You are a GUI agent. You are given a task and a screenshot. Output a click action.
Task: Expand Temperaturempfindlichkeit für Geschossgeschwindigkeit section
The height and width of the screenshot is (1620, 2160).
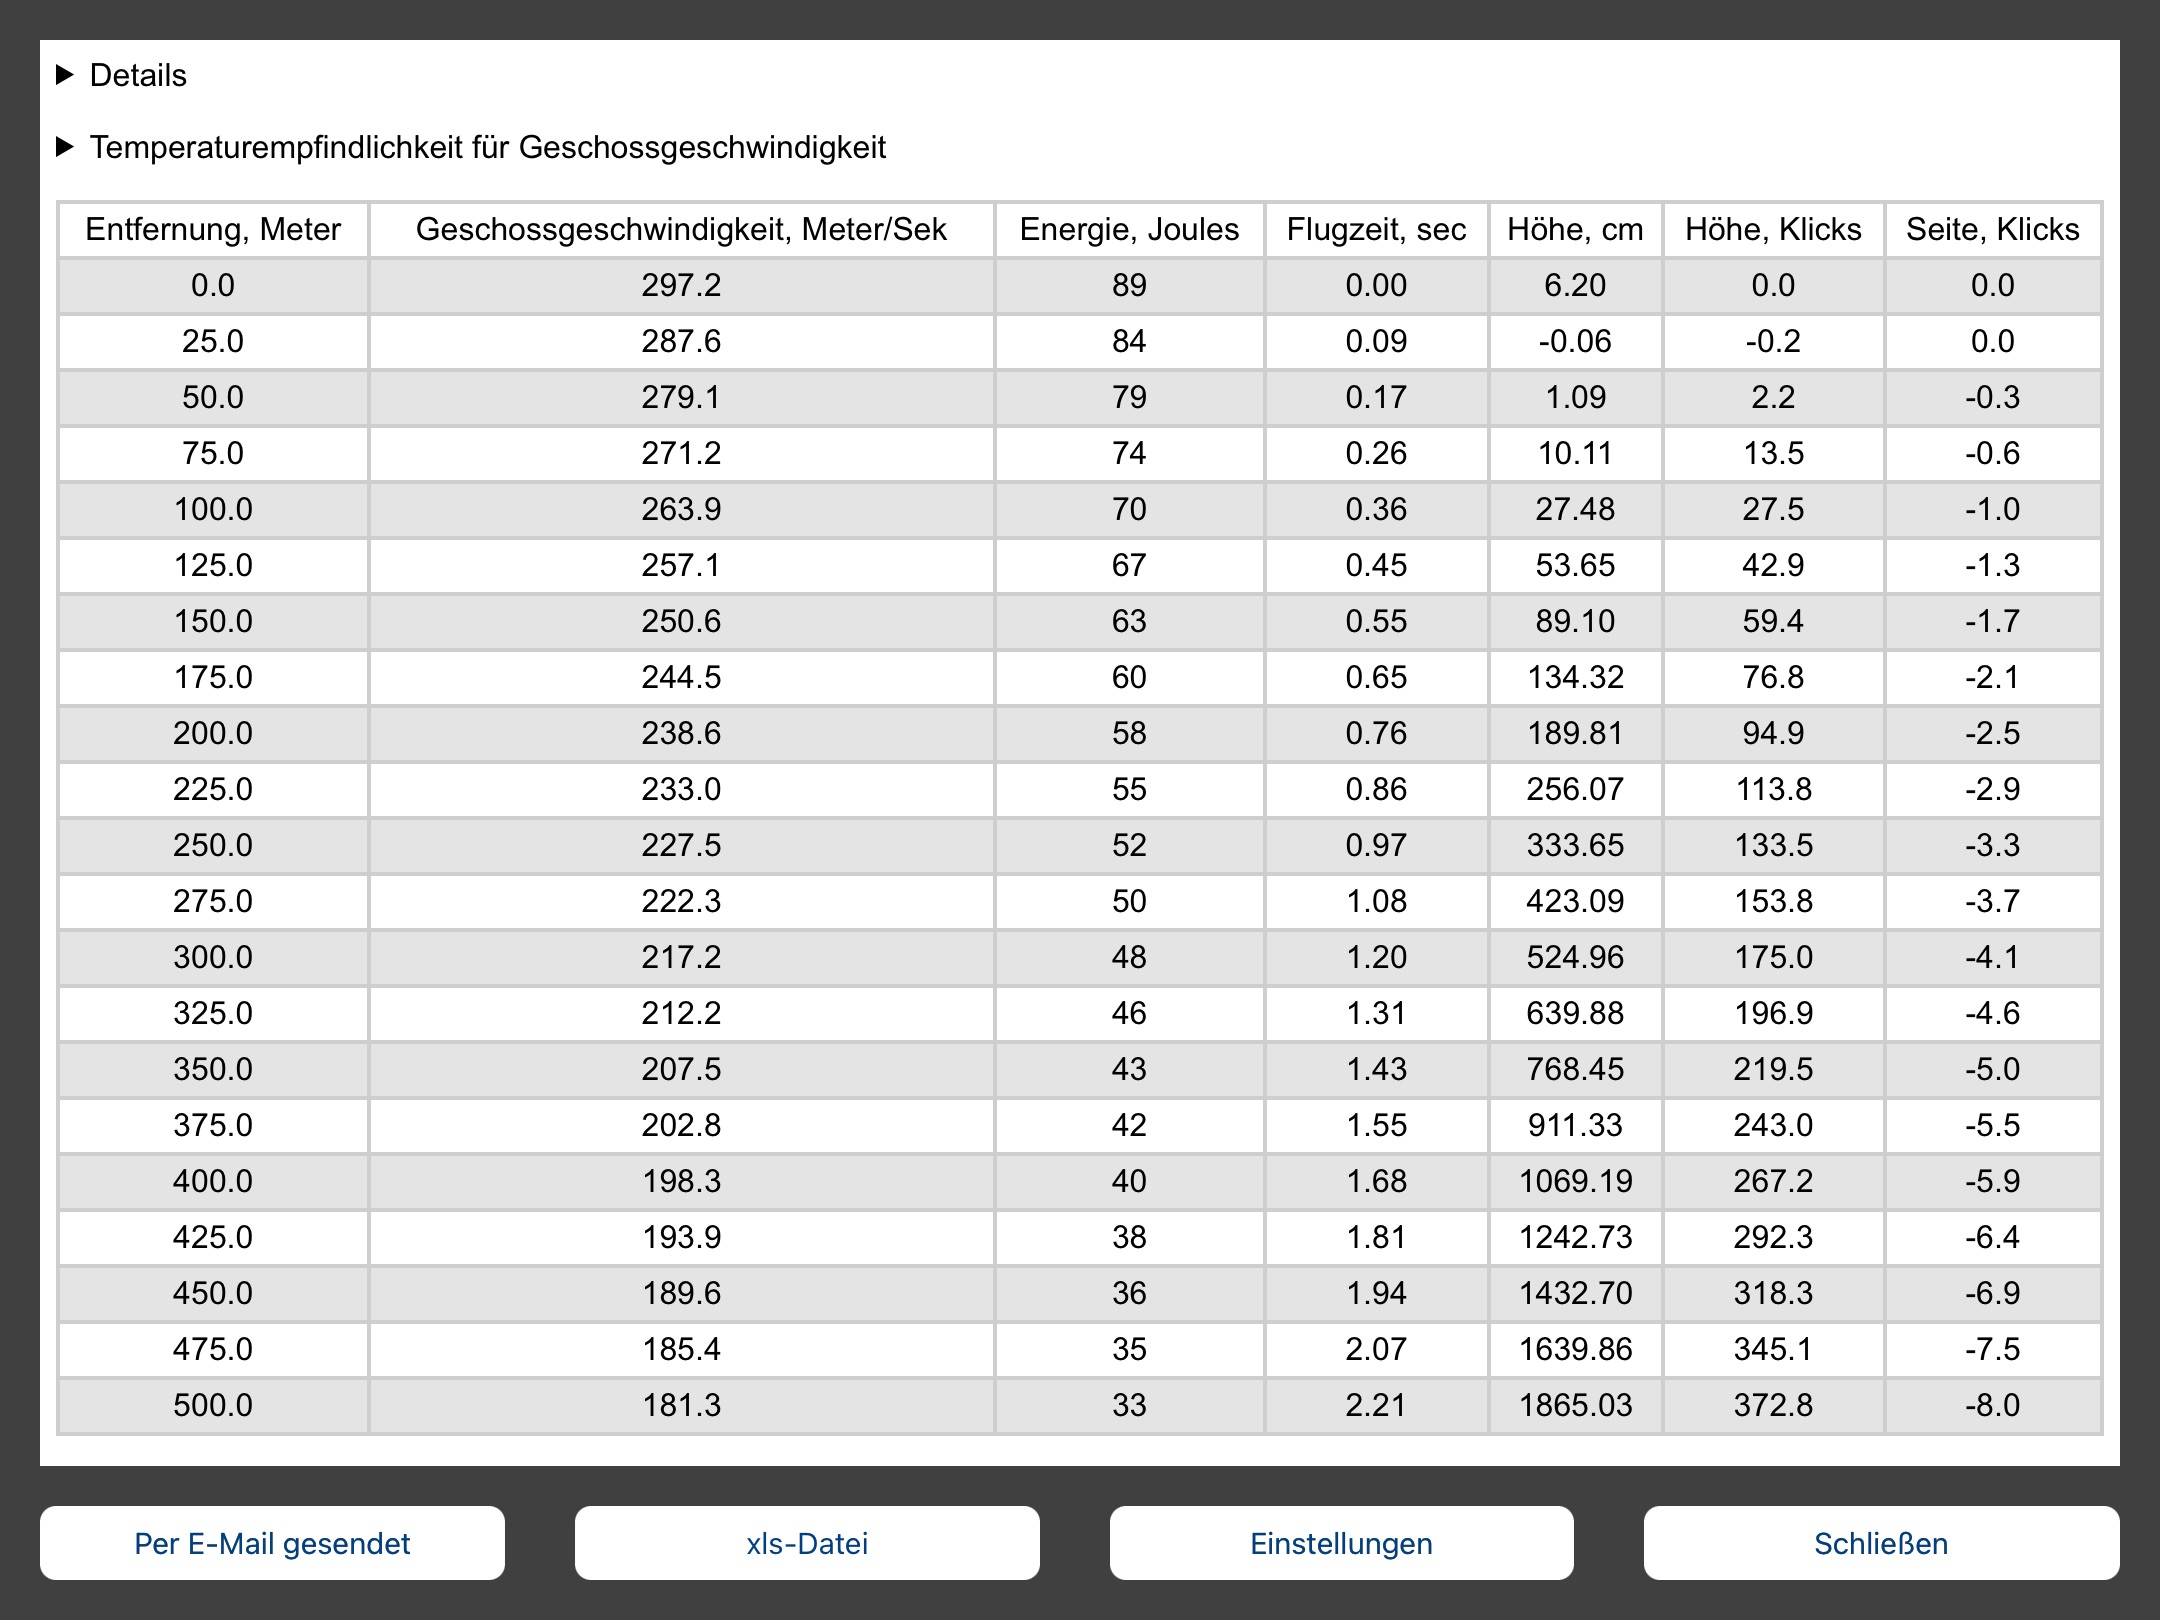click(471, 147)
